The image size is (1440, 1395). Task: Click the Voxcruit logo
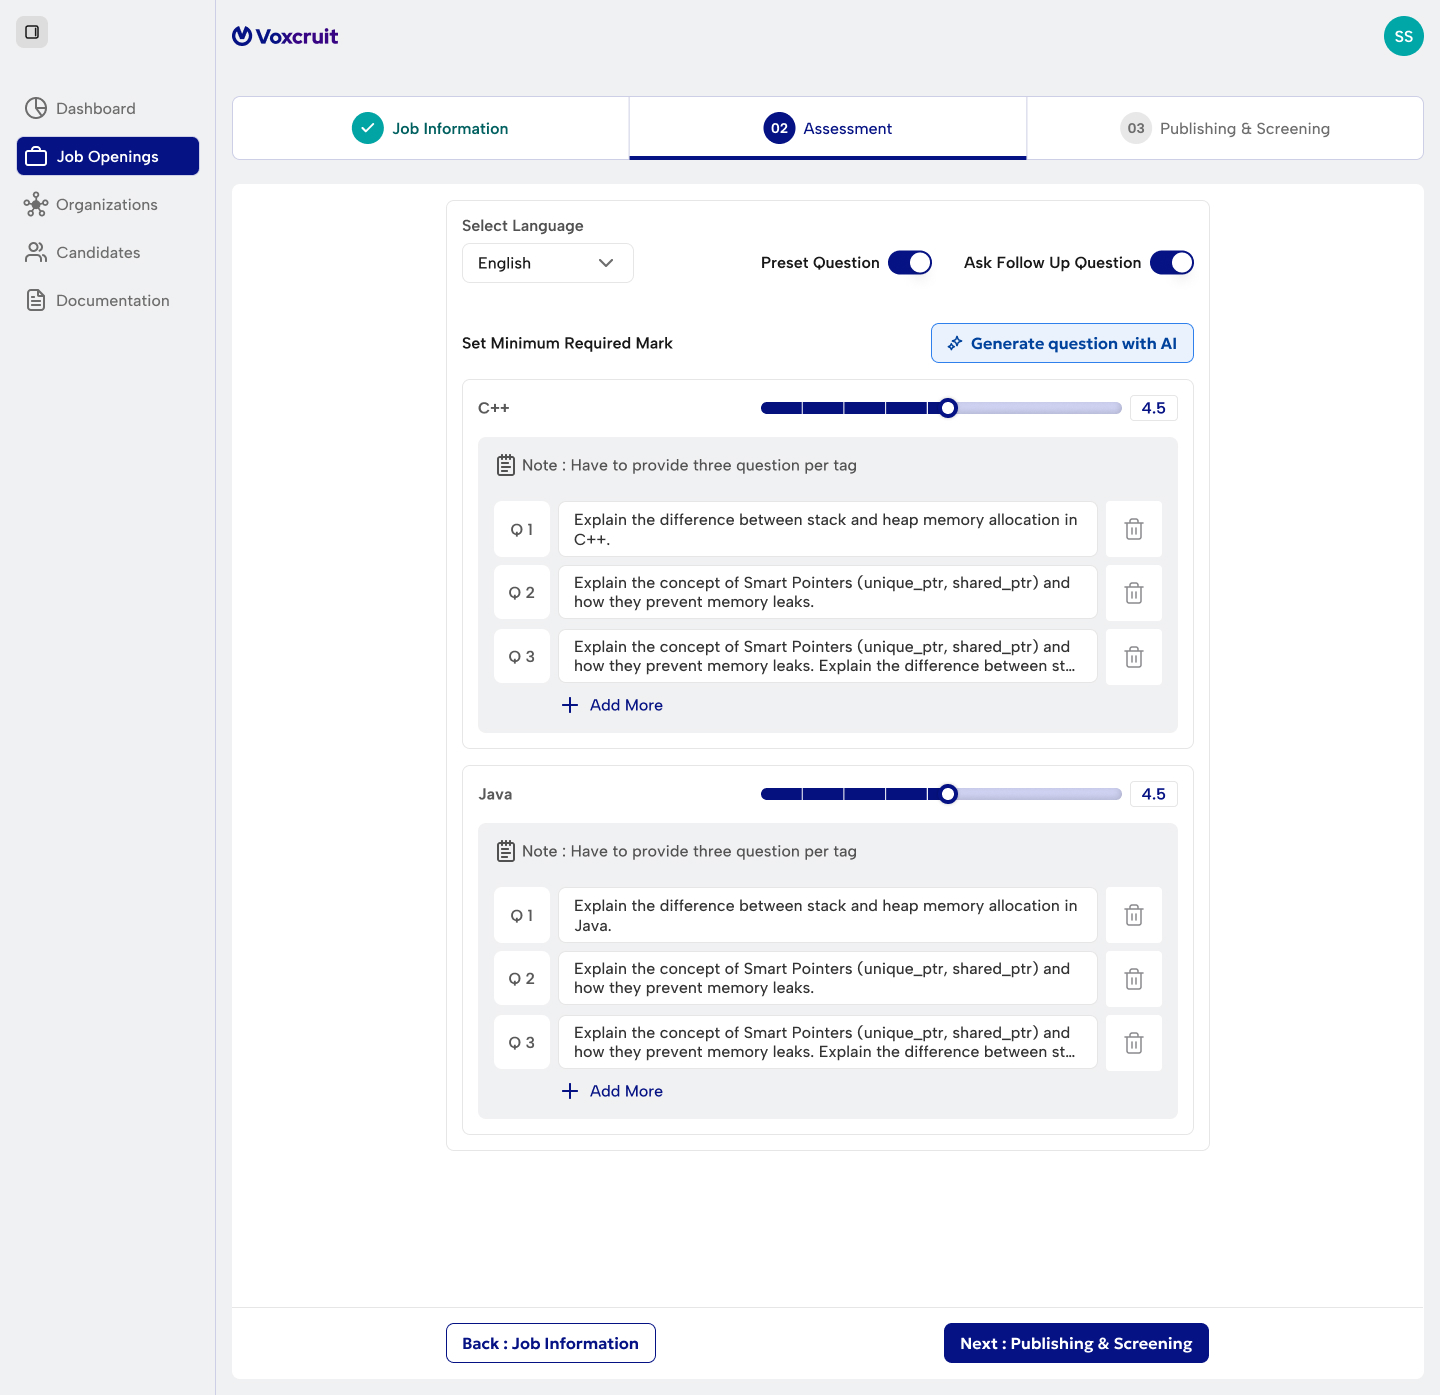coord(285,36)
